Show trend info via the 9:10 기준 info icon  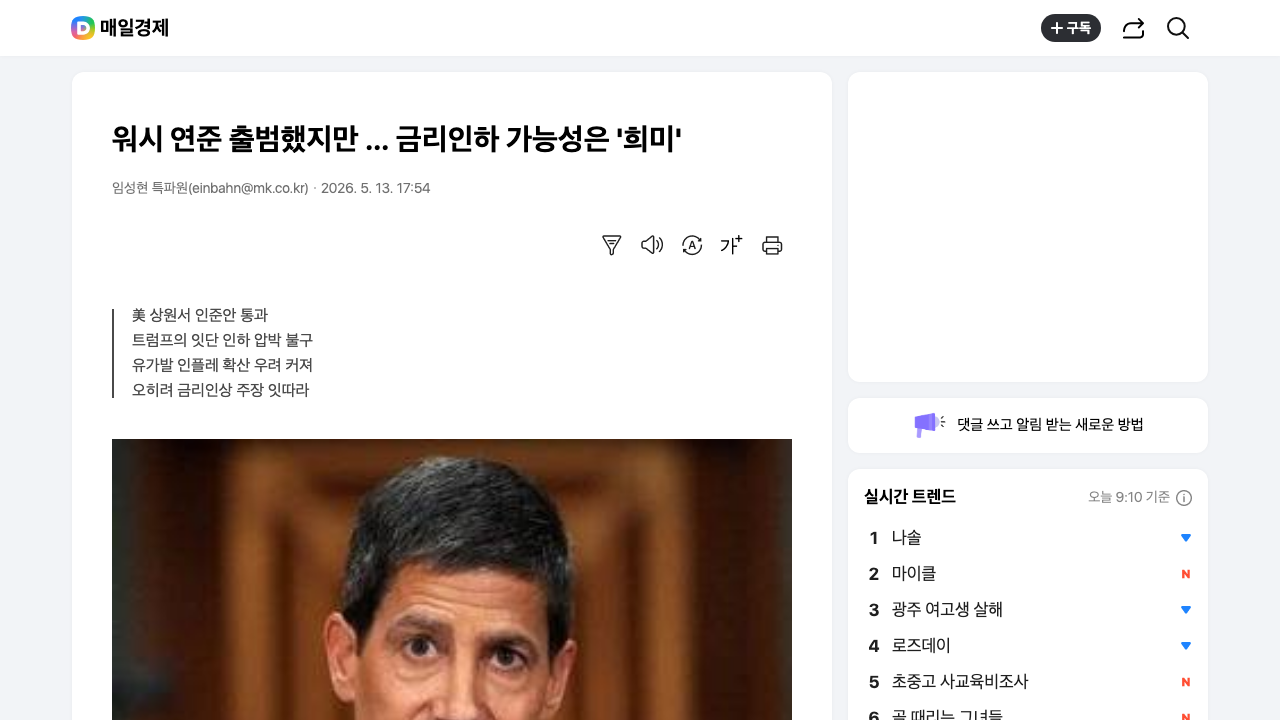pos(1184,498)
